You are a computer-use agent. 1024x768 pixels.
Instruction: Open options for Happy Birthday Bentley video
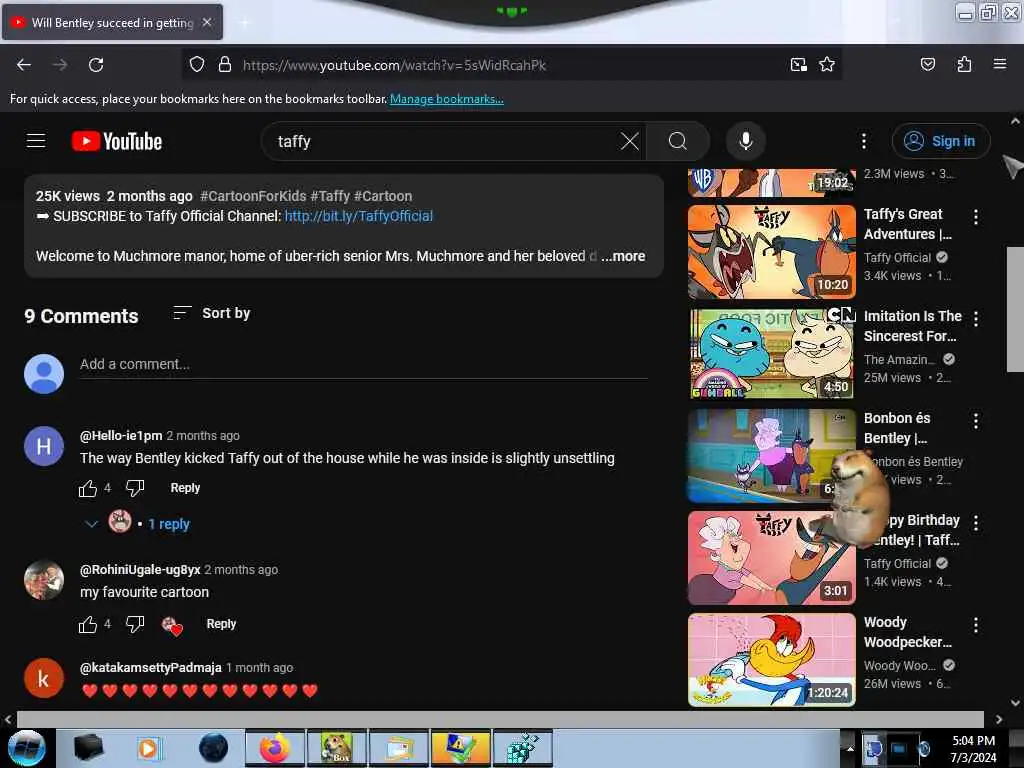[x=976, y=522]
